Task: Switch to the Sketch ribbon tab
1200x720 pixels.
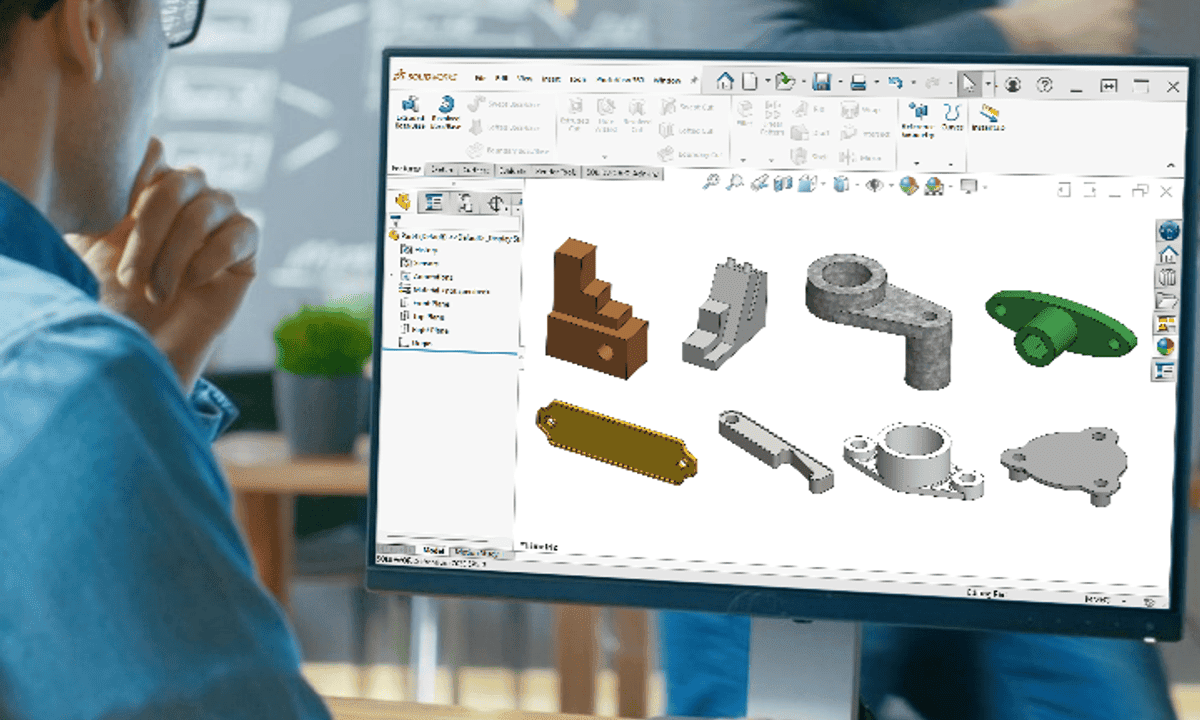Action: (x=440, y=172)
